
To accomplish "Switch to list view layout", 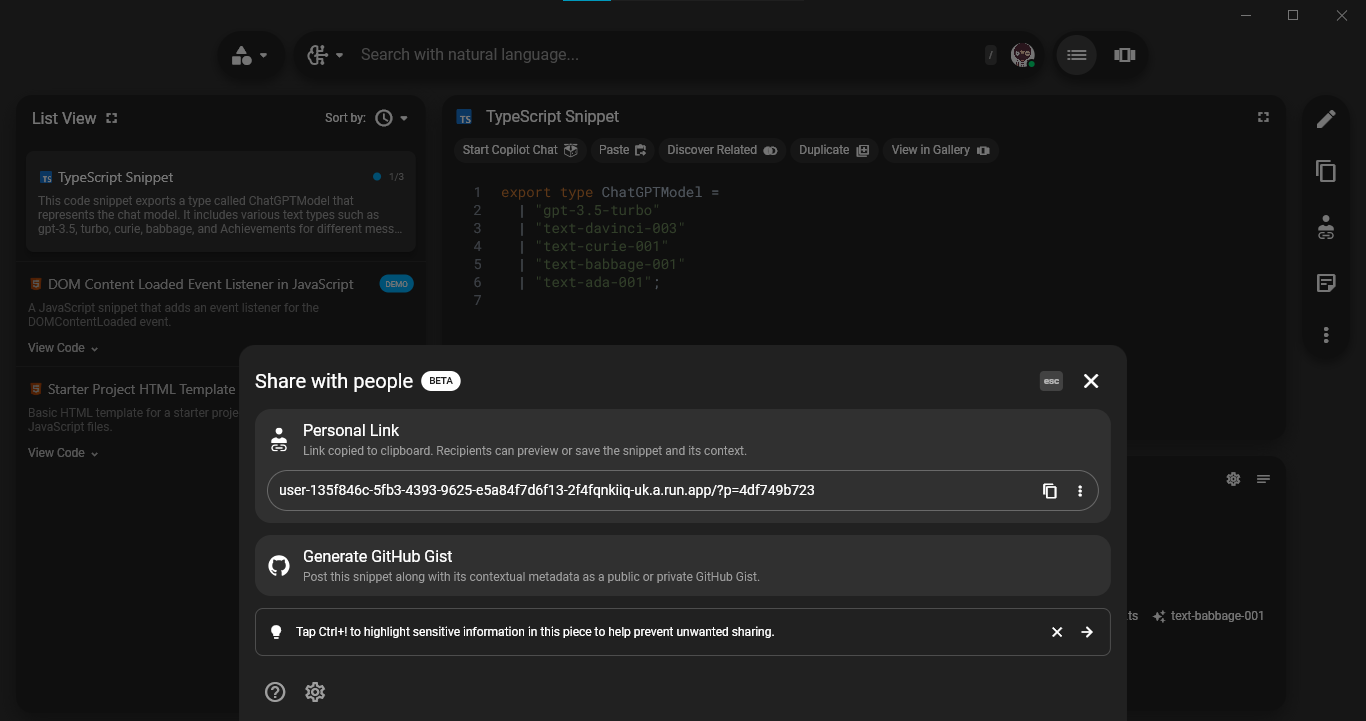I will click(1076, 55).
